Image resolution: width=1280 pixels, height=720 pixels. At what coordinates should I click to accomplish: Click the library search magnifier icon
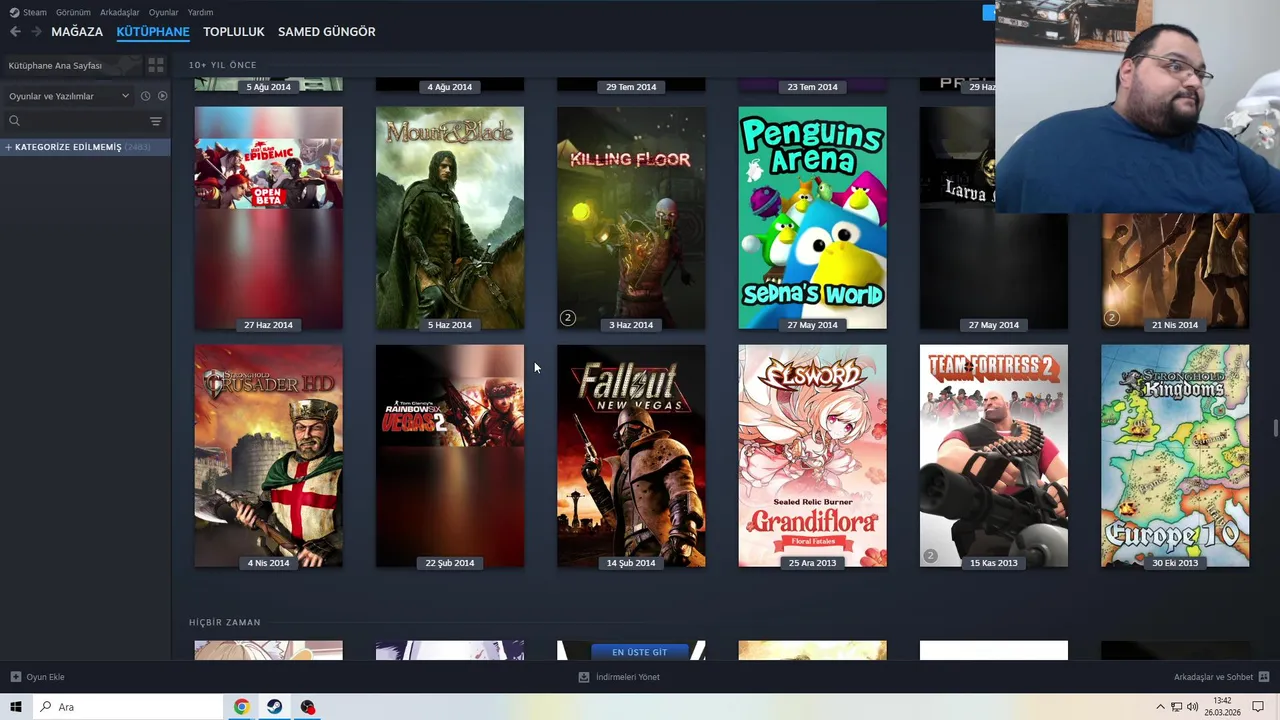(x=14, y=121)
